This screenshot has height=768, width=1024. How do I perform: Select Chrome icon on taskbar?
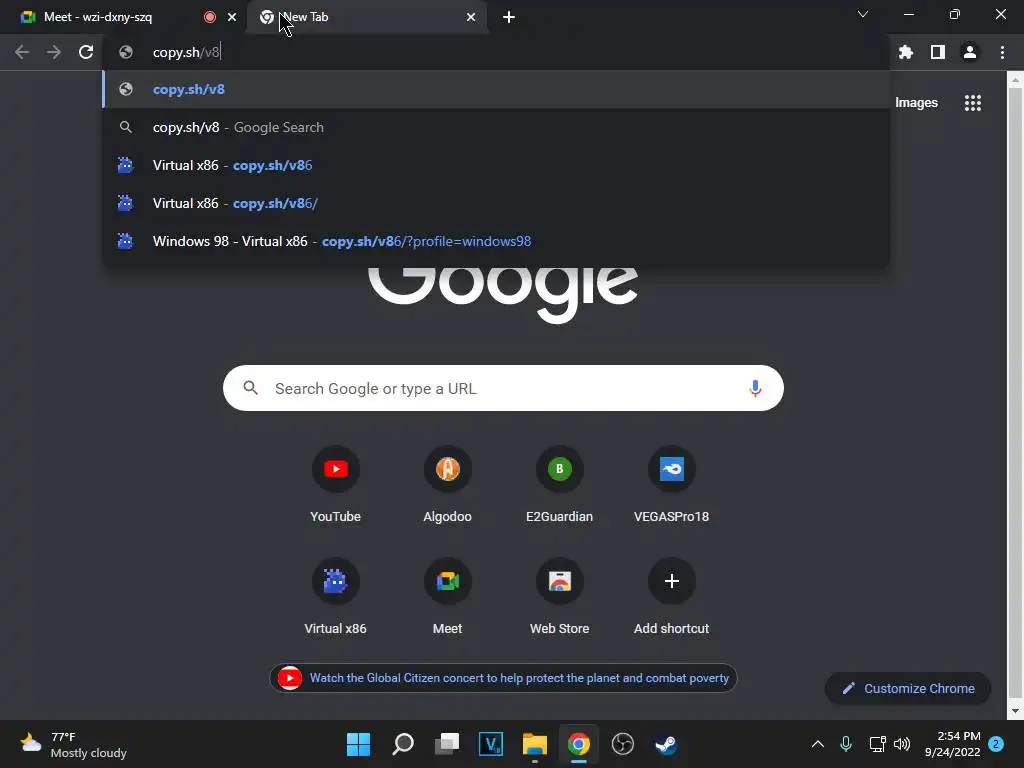coord(579,744)
